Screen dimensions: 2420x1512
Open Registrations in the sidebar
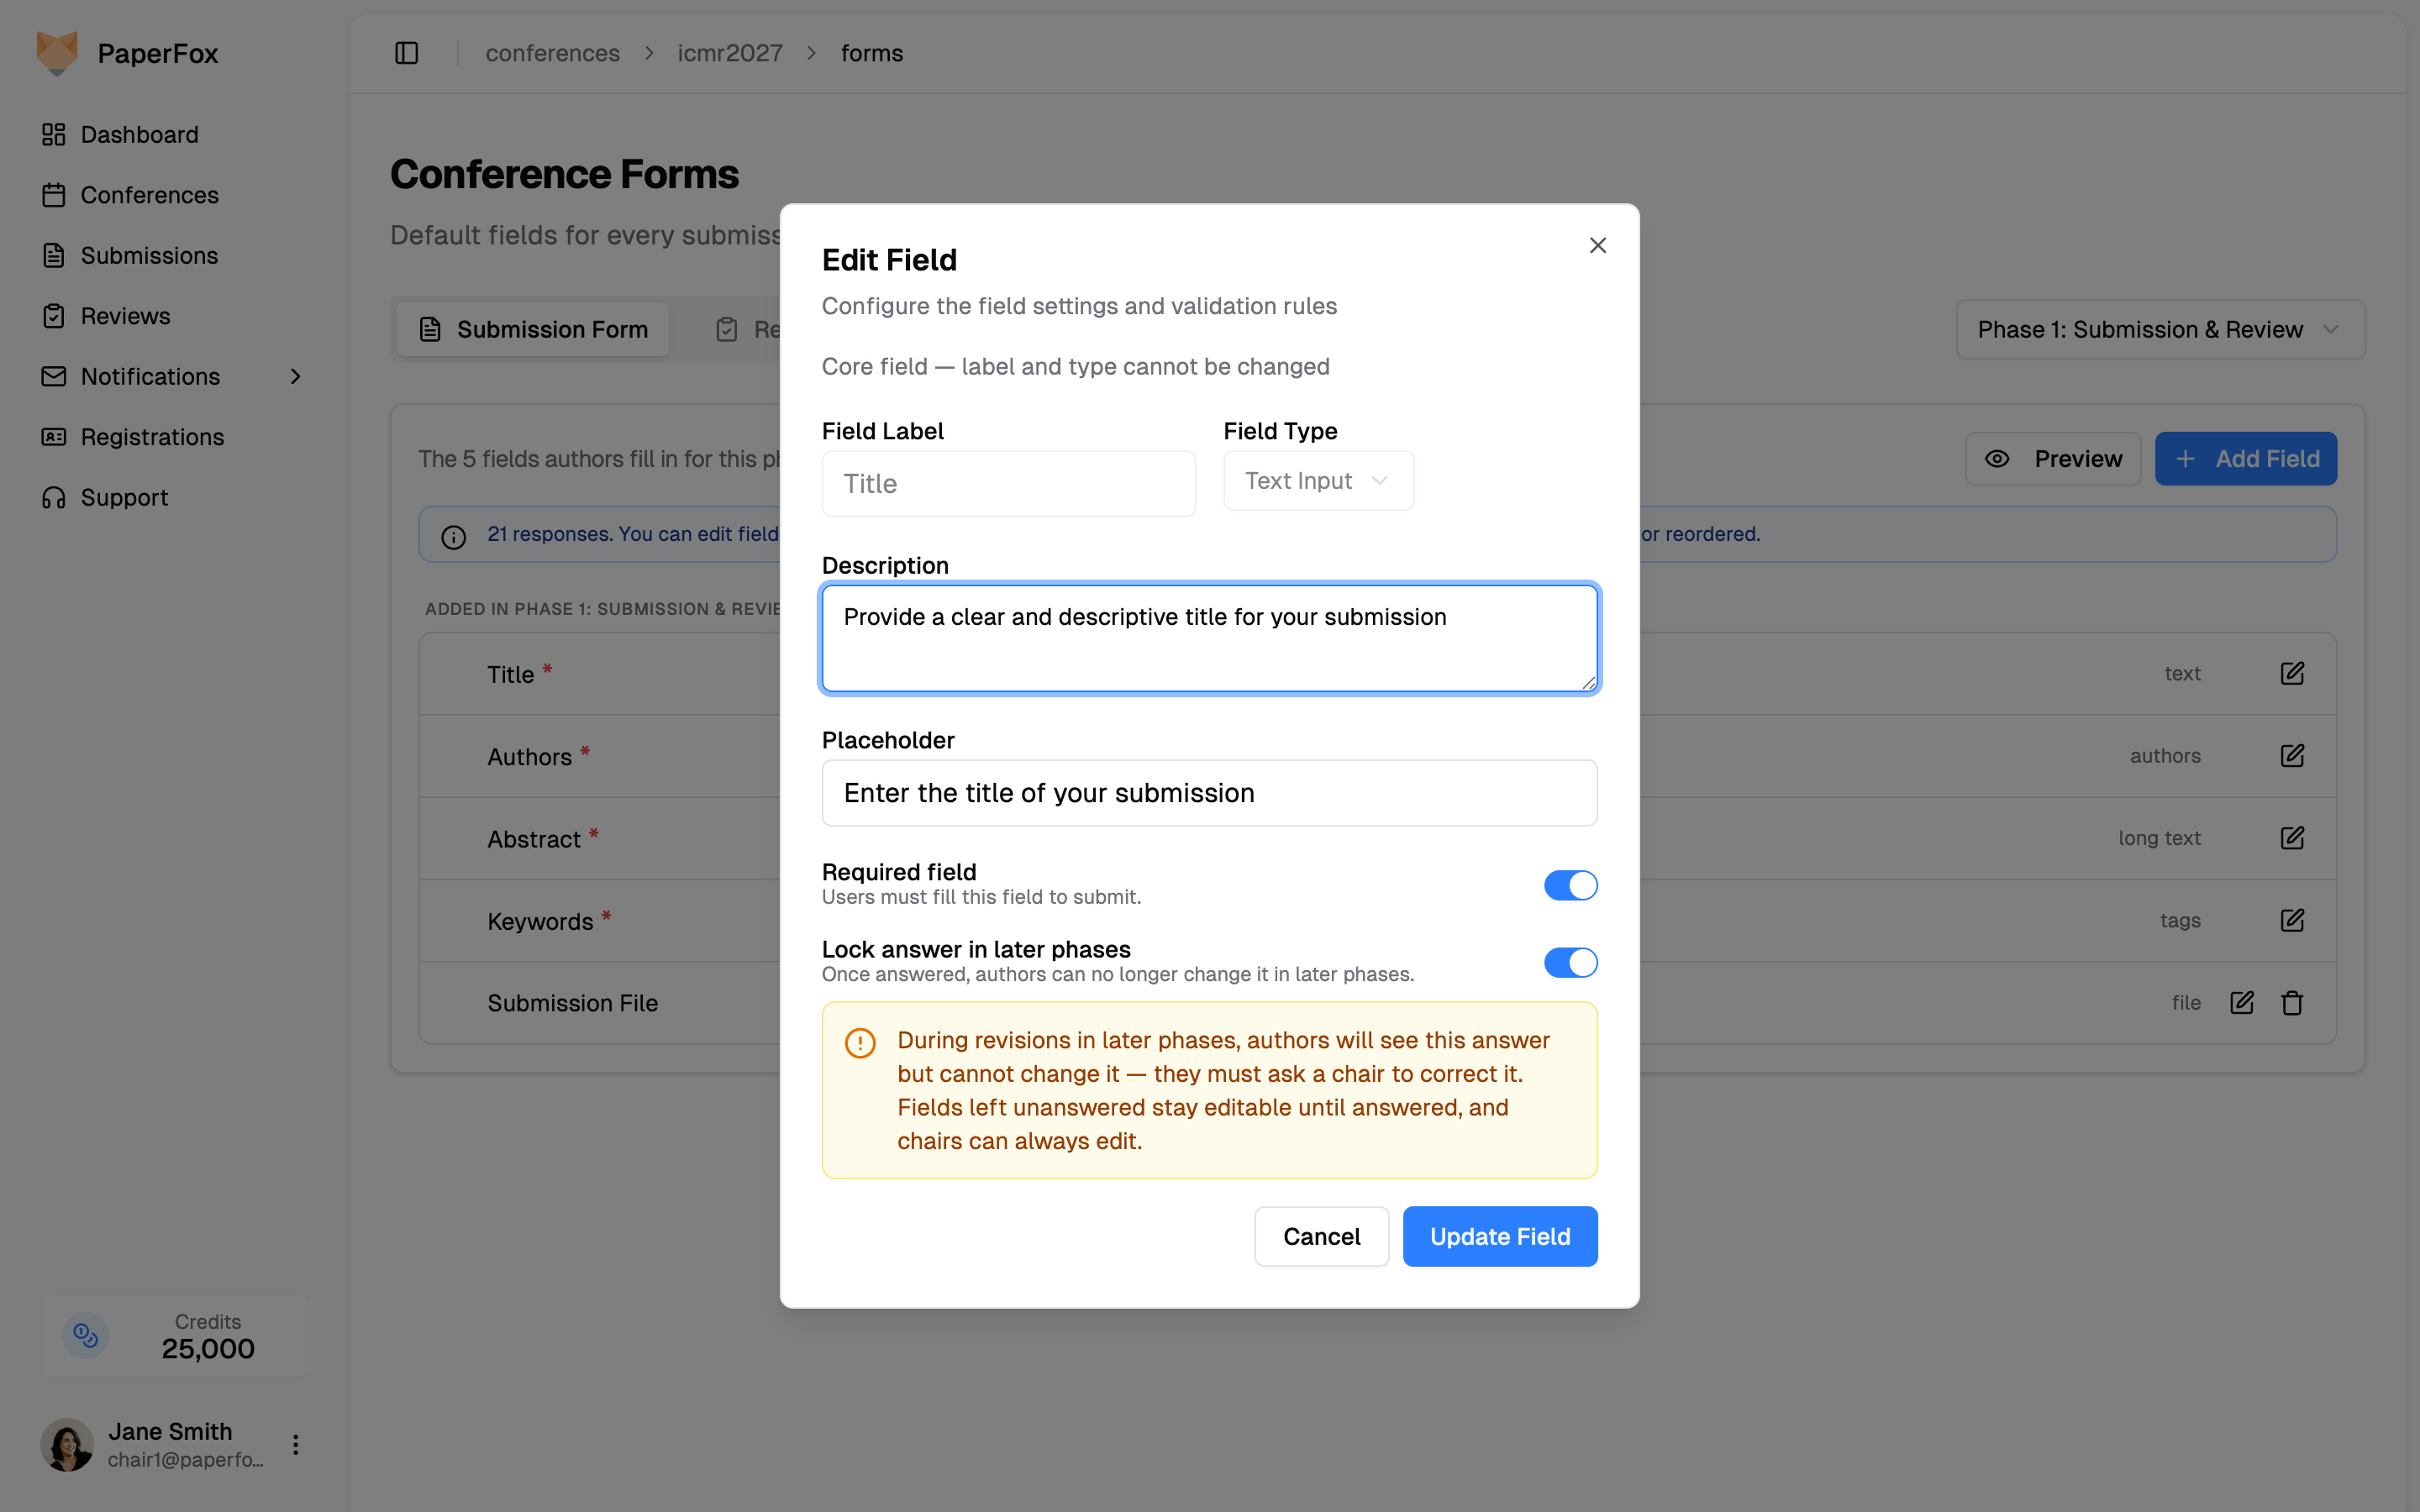coord(152,437)
